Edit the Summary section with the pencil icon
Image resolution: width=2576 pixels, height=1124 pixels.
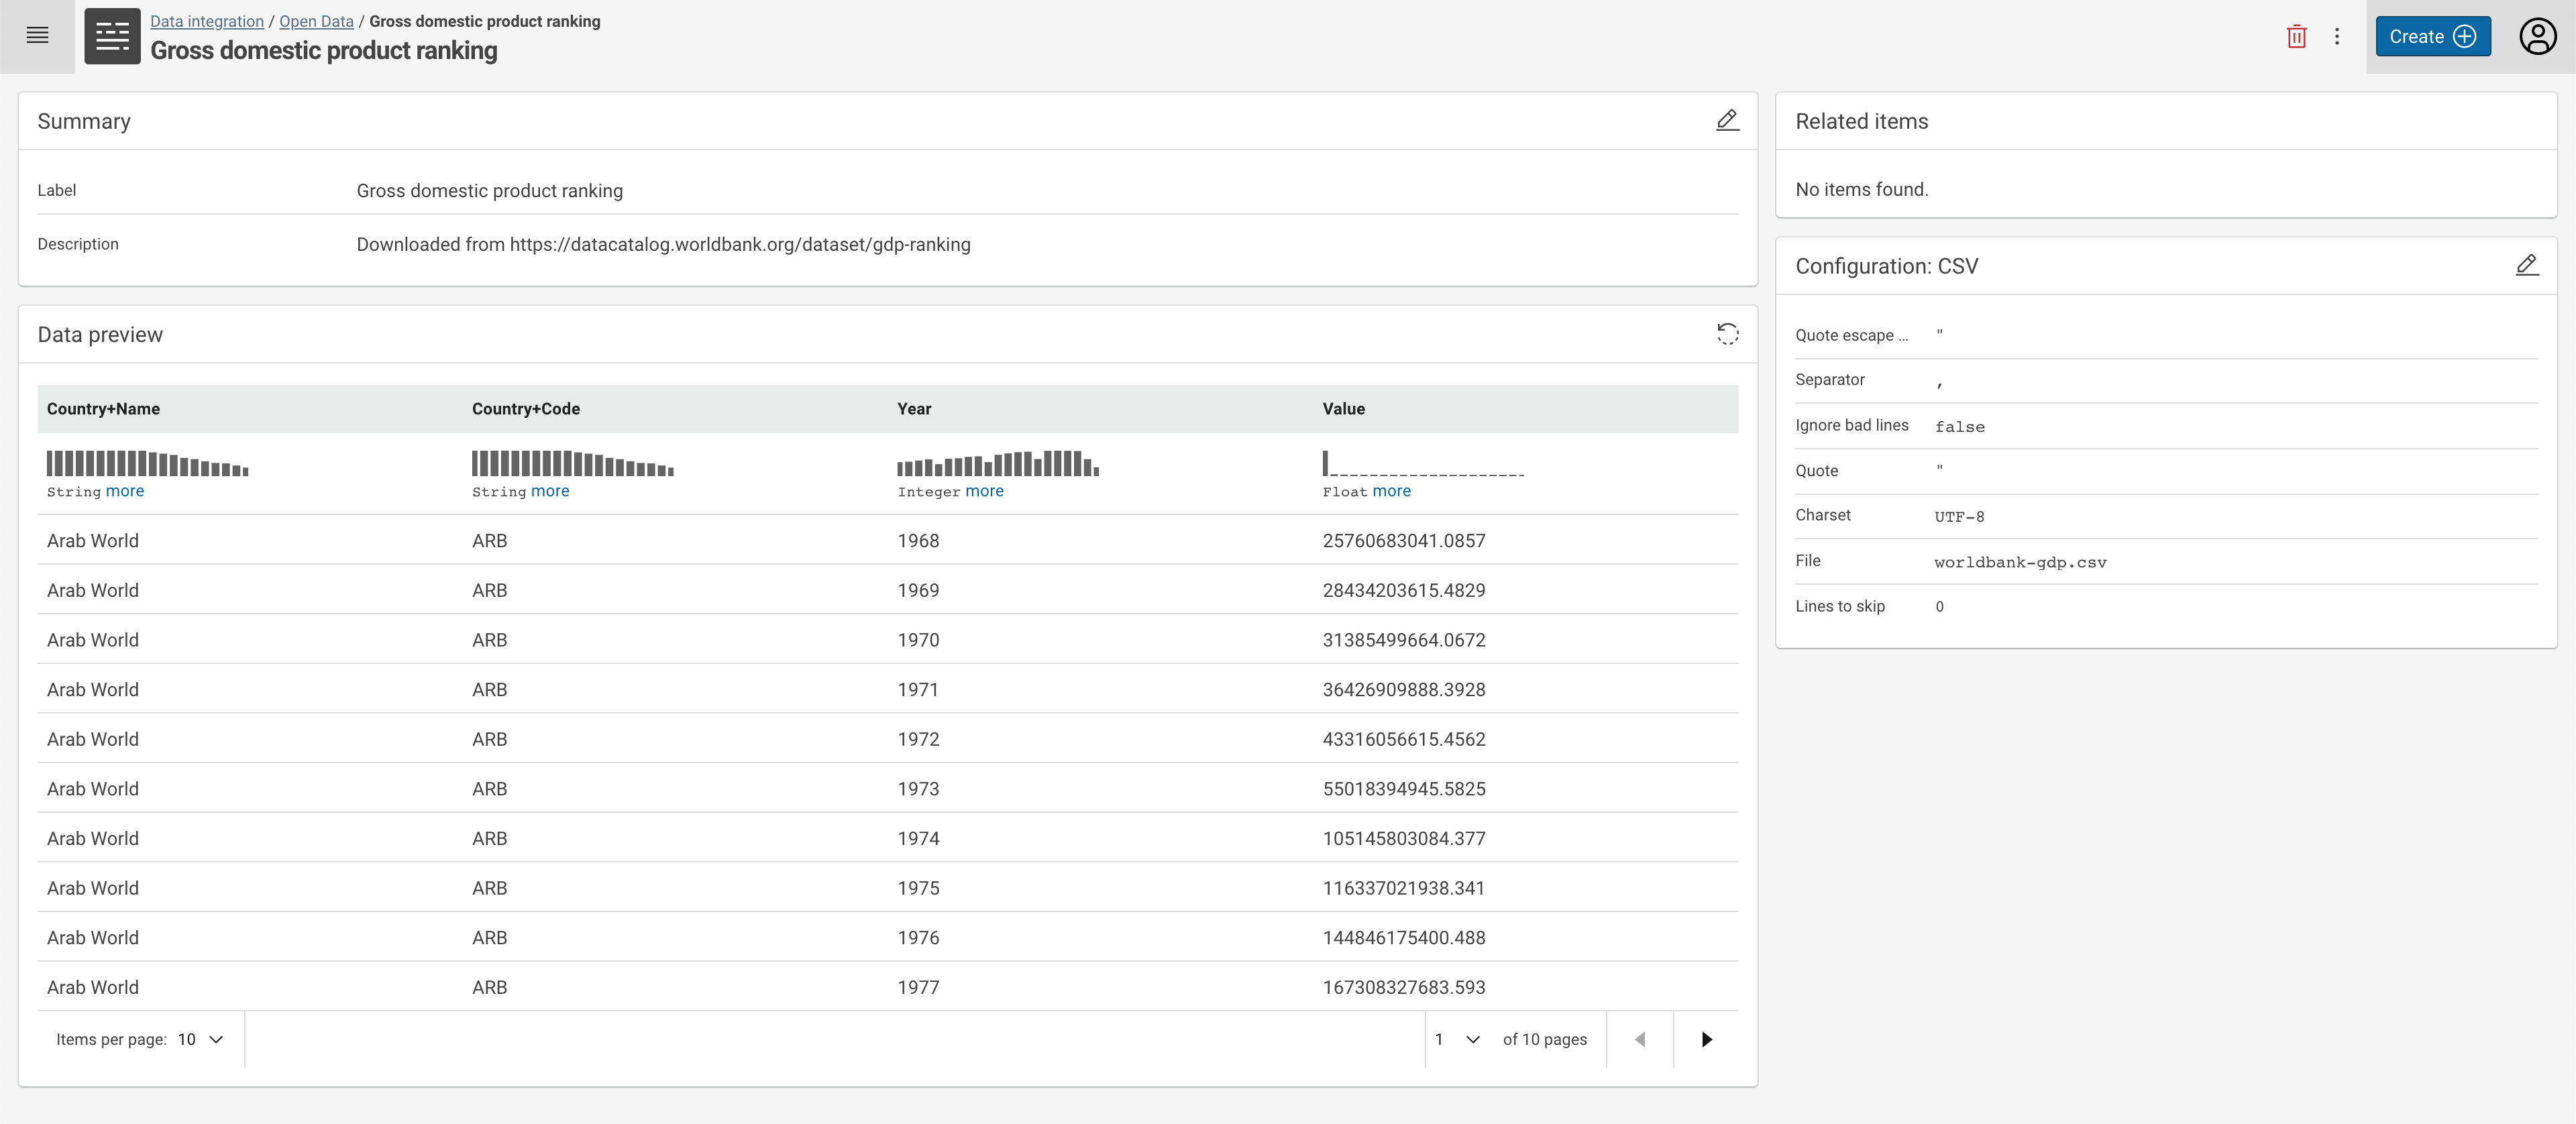click(x=1727, y=120)
